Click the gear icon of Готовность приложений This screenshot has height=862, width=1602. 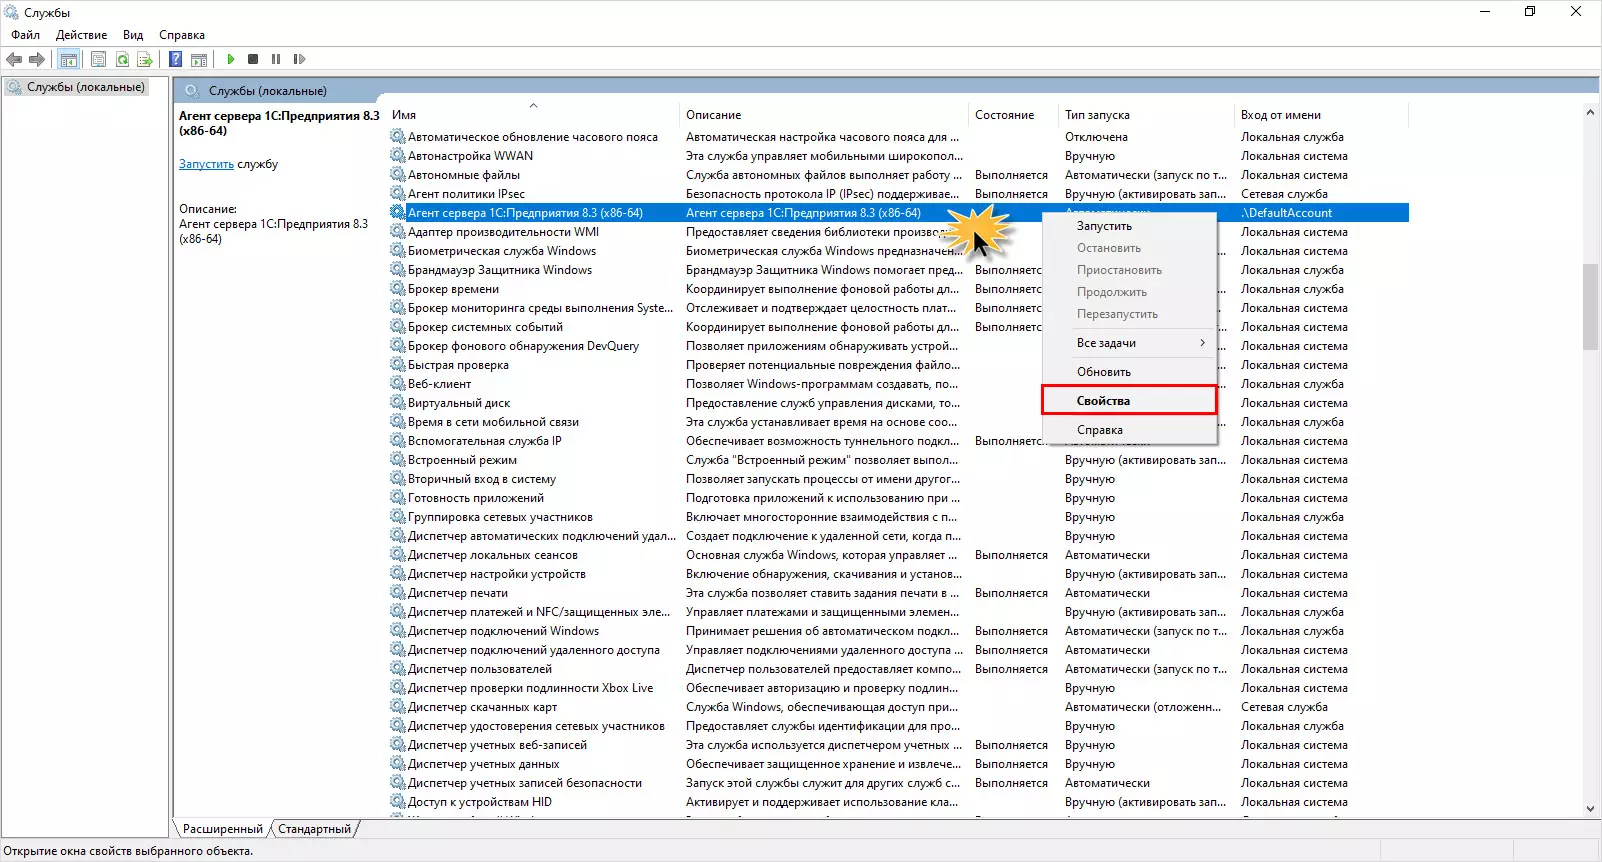pyautogui.click(x=398, y=498)
